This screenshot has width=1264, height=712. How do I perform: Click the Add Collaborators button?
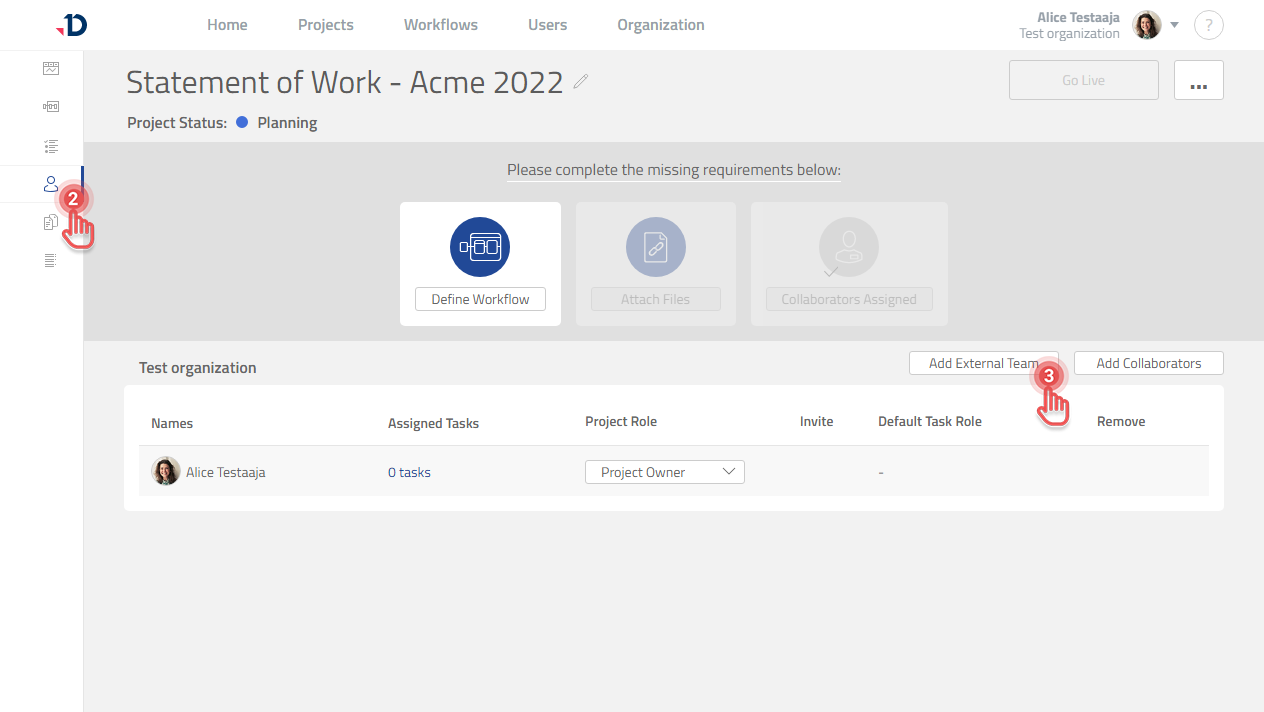click(x=1148, y=363)
